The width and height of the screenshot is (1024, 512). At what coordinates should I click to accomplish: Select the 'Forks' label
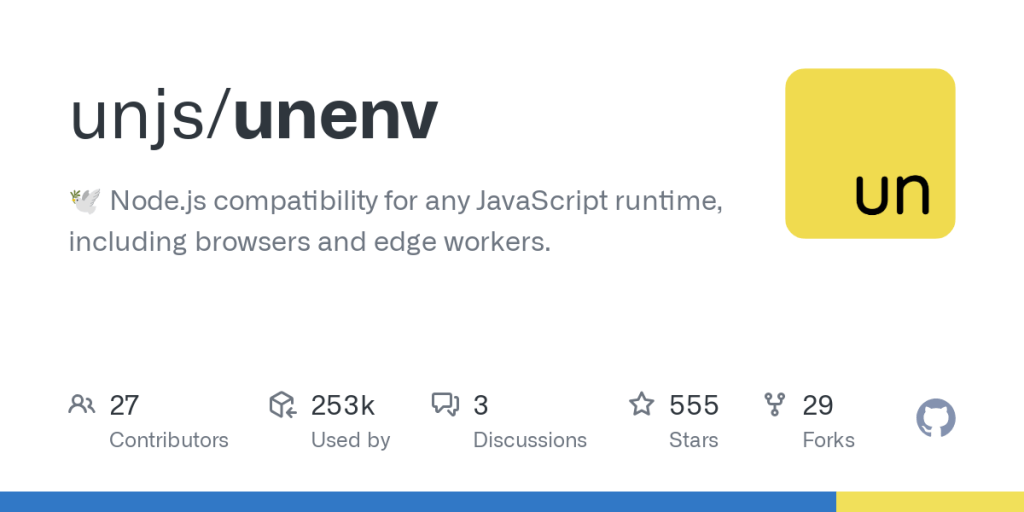828,440
